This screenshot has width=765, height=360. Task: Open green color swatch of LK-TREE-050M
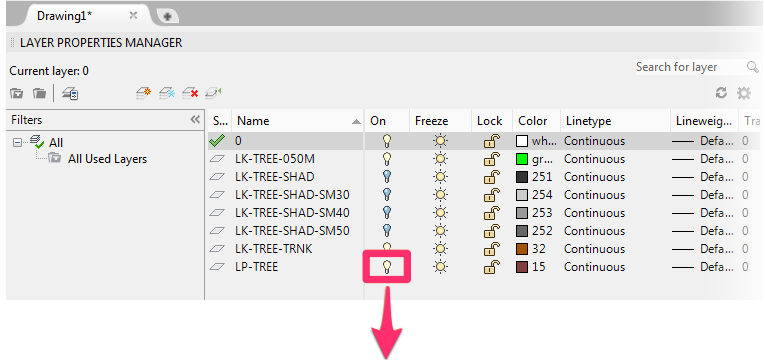pos(522,159)
